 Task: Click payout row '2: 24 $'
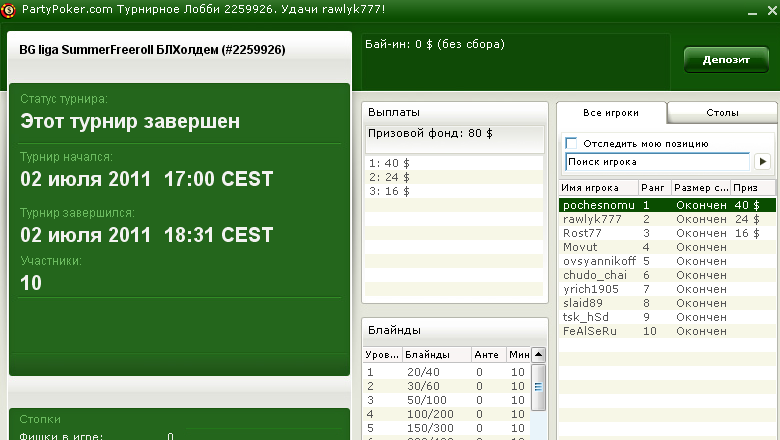454,177
